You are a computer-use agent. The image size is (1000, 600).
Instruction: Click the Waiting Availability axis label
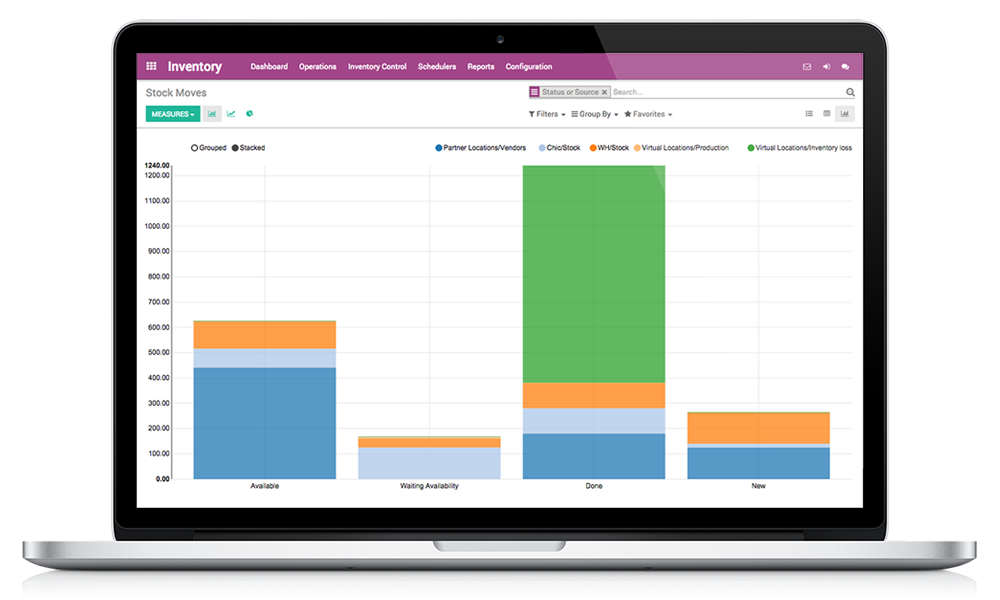tap(429, 486)
